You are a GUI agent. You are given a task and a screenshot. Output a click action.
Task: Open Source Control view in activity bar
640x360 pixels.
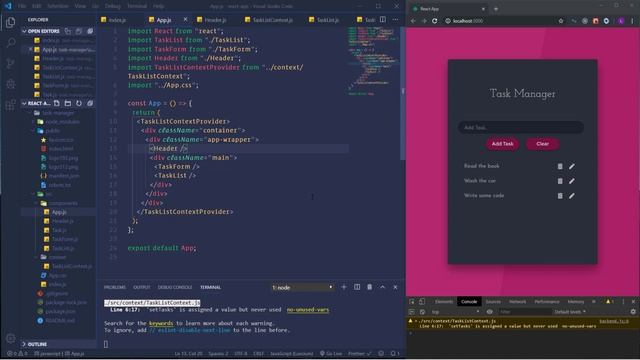(x=11, y=63)
